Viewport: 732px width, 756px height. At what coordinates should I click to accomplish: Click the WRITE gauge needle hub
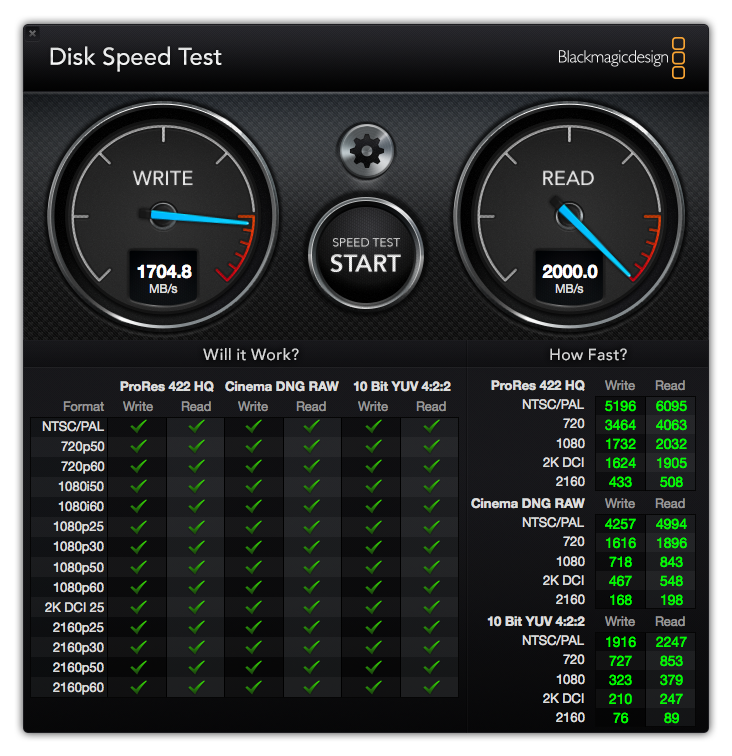pos(163,216)
